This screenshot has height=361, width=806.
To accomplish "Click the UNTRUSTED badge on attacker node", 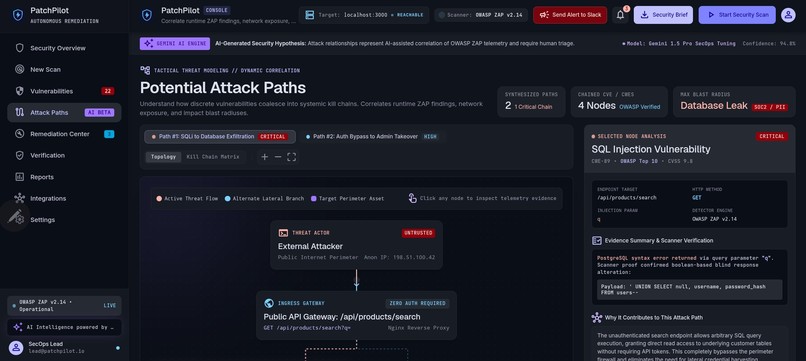I will click(418, 233).
